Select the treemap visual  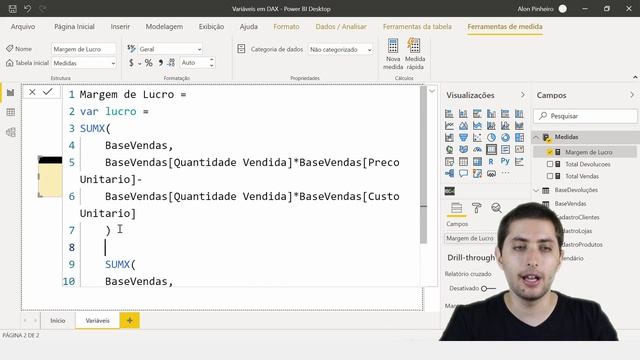pos(519,138)
